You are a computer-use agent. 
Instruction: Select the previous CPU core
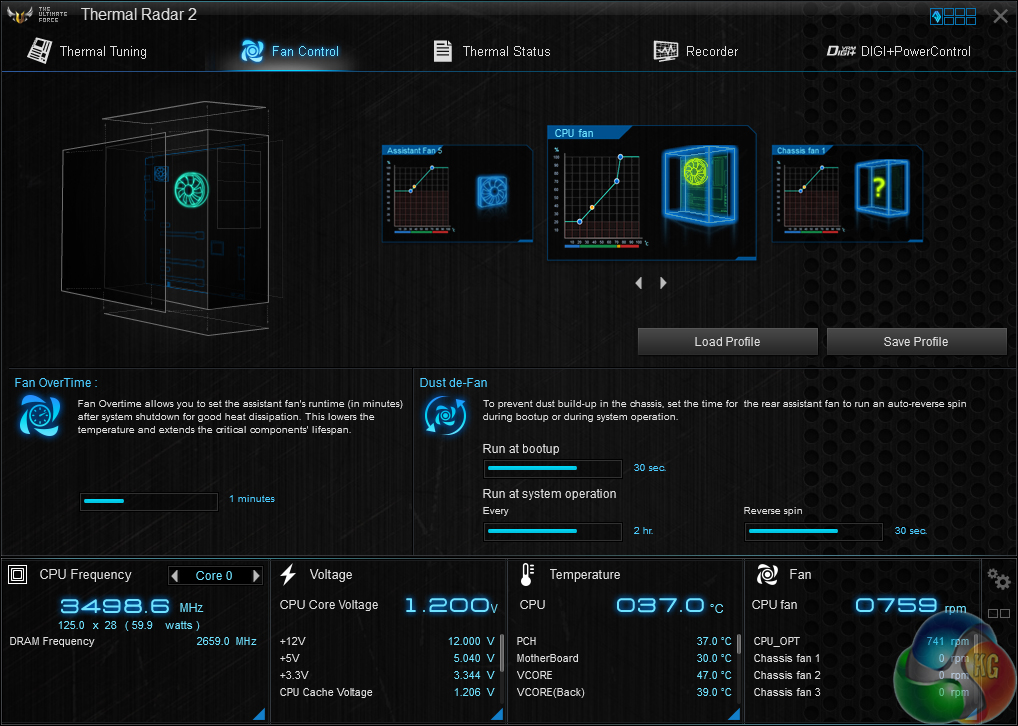pos(175,575)
